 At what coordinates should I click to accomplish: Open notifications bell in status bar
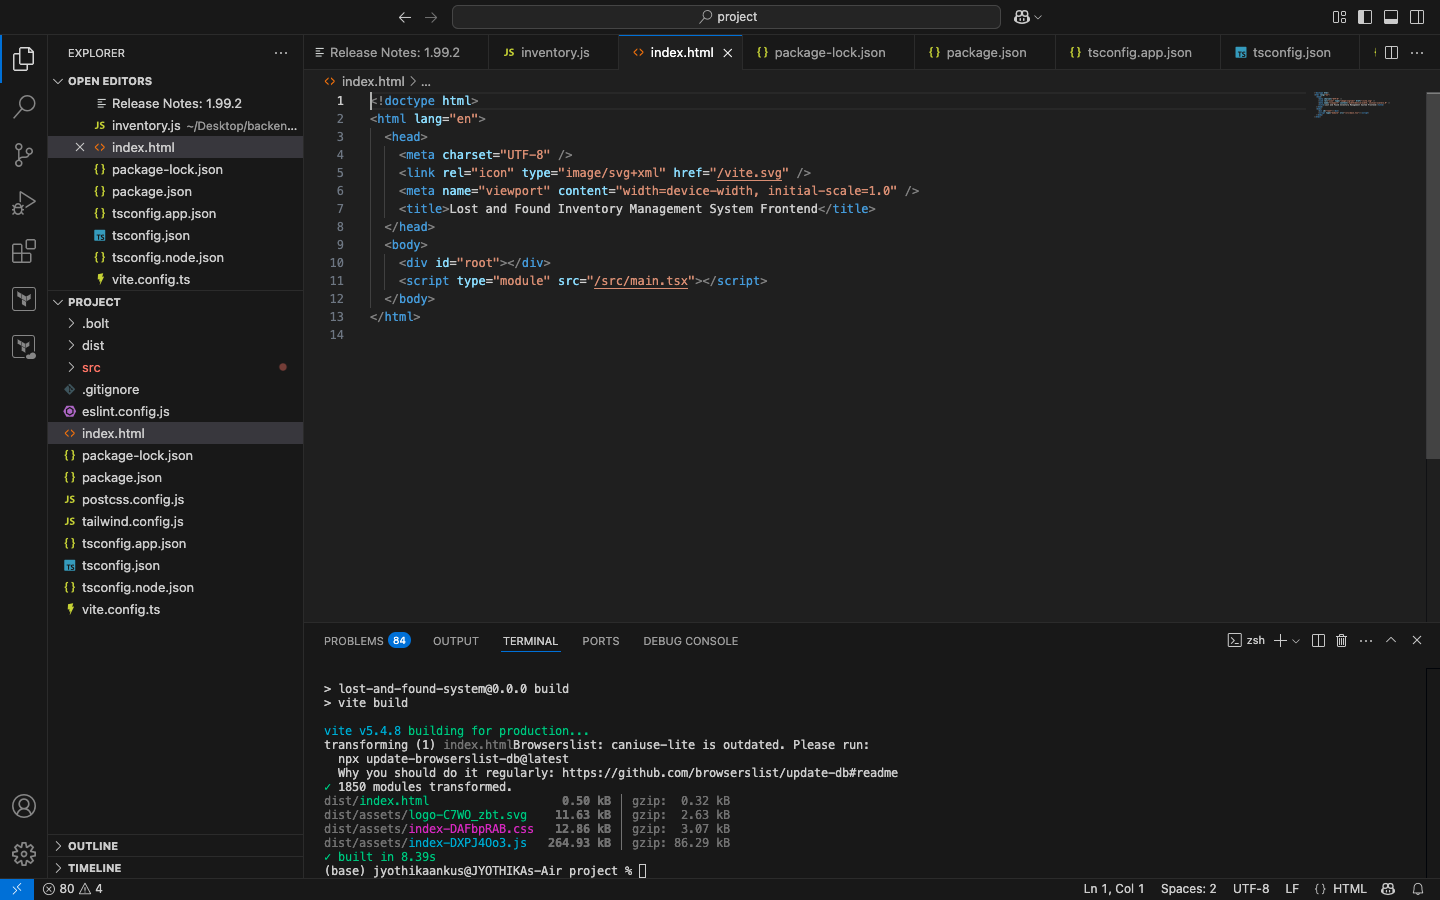tap(1418, 889)
